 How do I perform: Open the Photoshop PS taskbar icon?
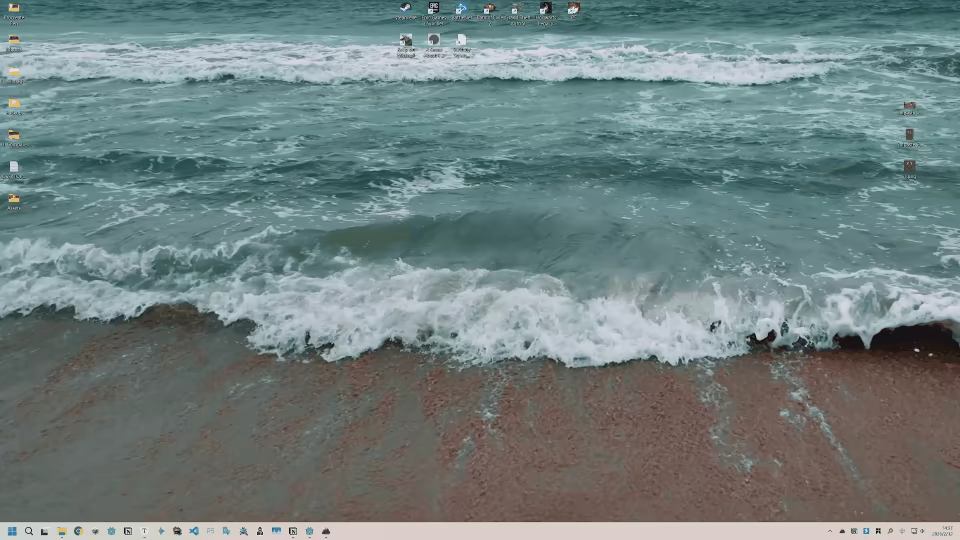[x=211, y=531]
